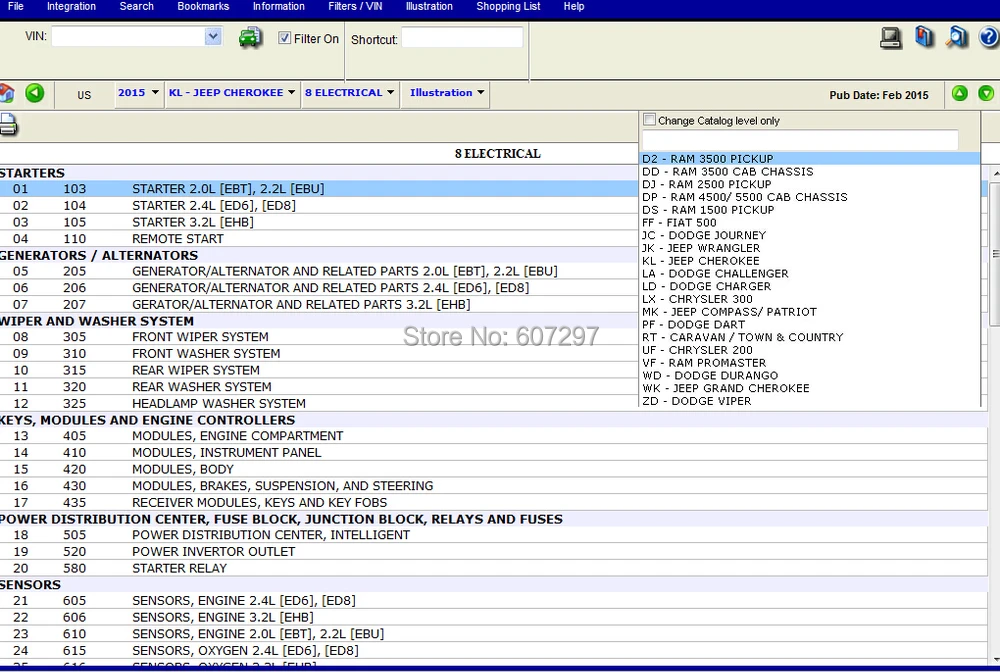The height and width of the screenshot is (672, 1000).
Task: Open the Illustration menu in menu bar
Action: (429, 6)
